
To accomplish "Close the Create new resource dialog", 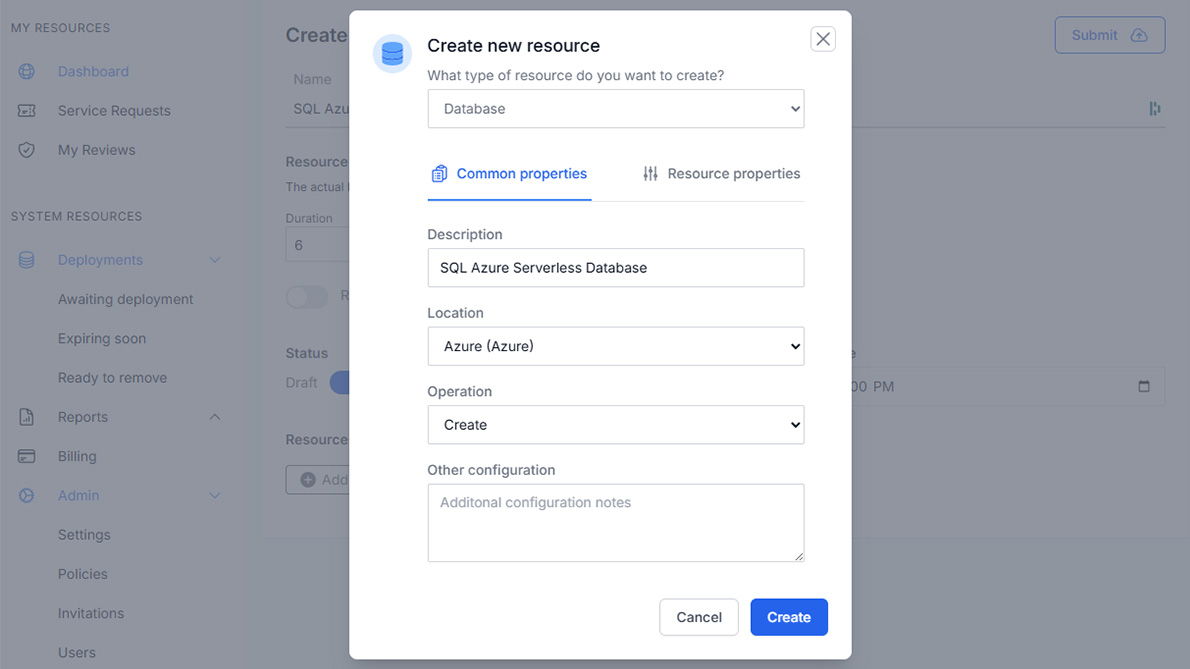I will [822, 39].
